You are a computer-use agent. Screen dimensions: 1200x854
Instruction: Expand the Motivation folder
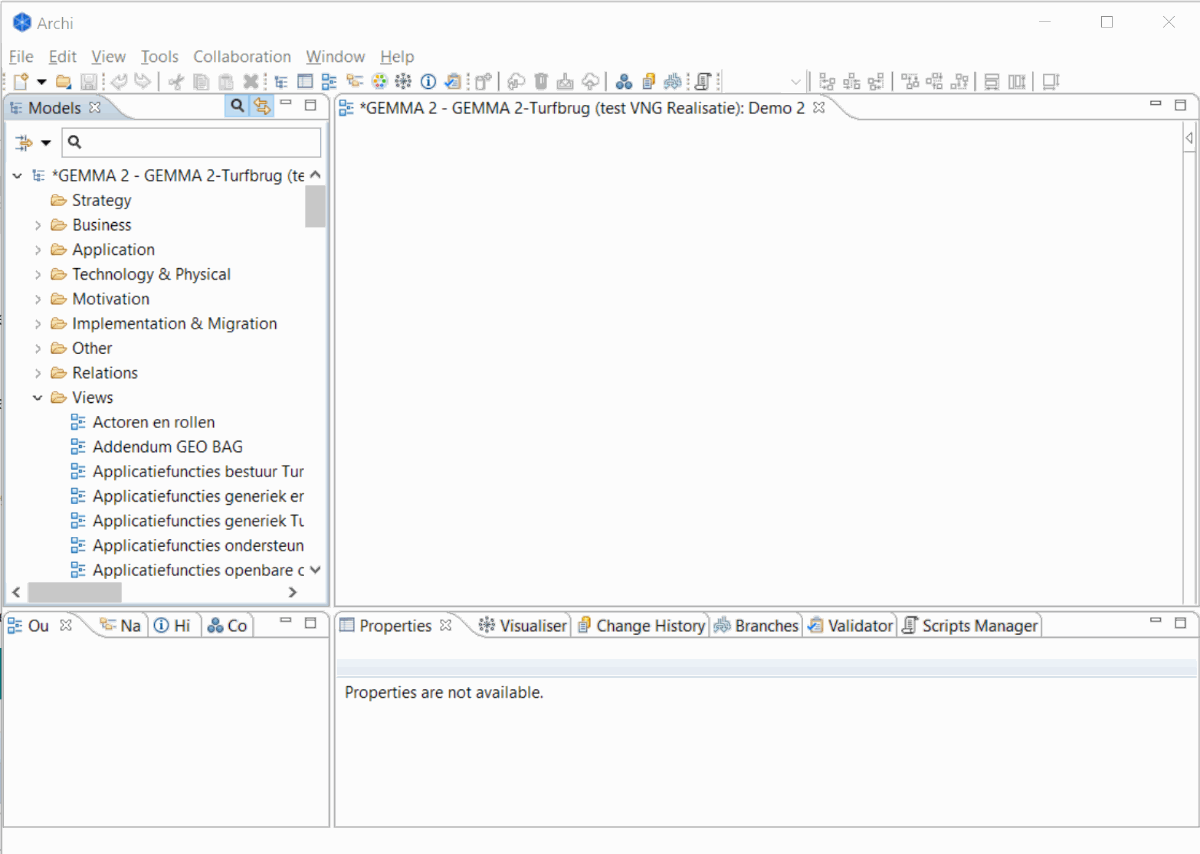[38, 299]
